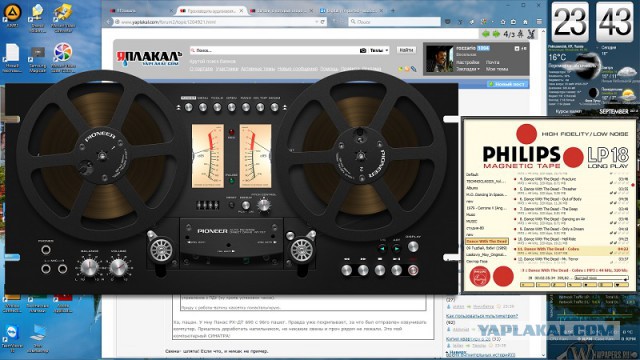Viewport: 640px width, 360px height.
Task: Click the rewind transport button on the deck
Action: [x=346, y=270]
